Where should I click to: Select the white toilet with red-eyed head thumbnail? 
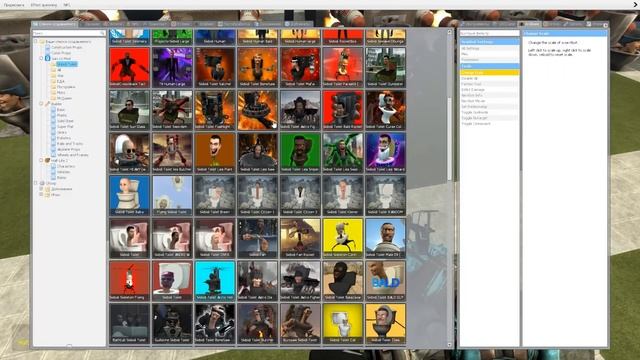[385, 110]
